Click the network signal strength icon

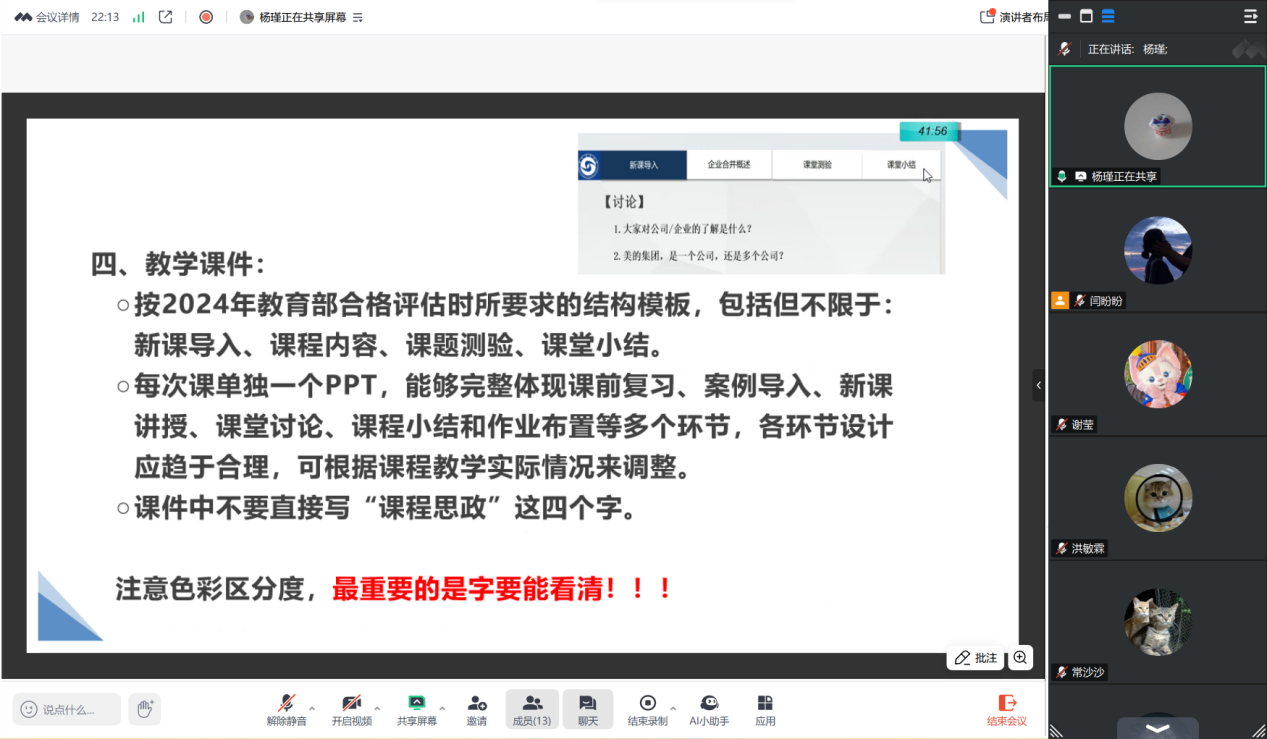tap(138, 17)
